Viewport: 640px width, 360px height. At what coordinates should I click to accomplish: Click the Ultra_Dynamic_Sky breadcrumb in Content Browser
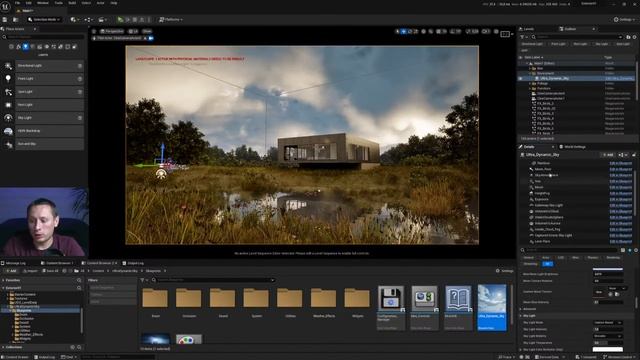124,271
